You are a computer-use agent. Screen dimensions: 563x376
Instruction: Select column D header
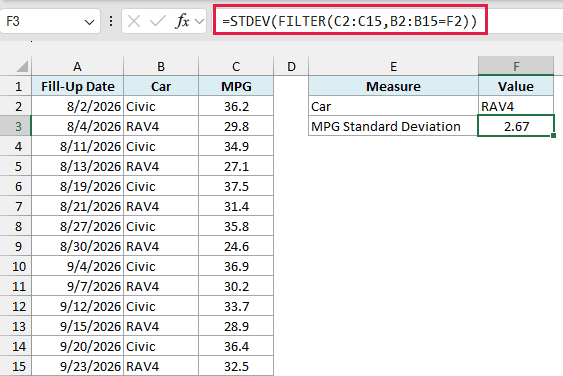click(x=291, y=66)
